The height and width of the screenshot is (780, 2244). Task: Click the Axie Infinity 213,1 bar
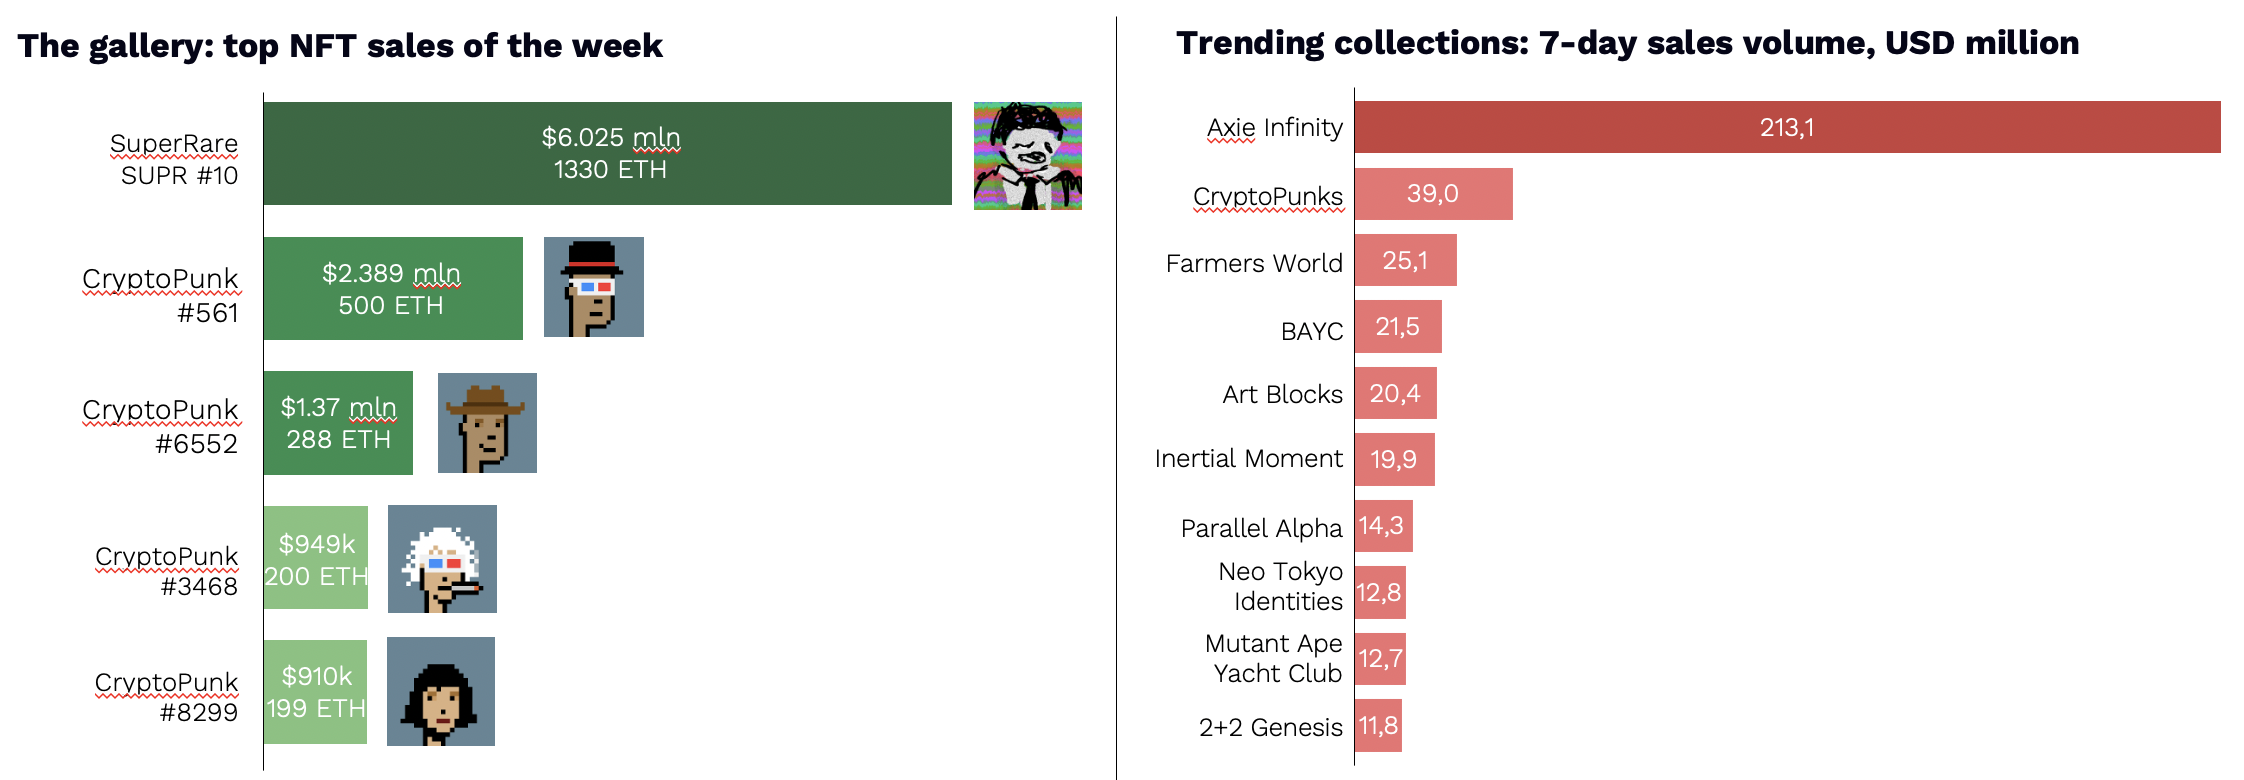(1788, 127)
